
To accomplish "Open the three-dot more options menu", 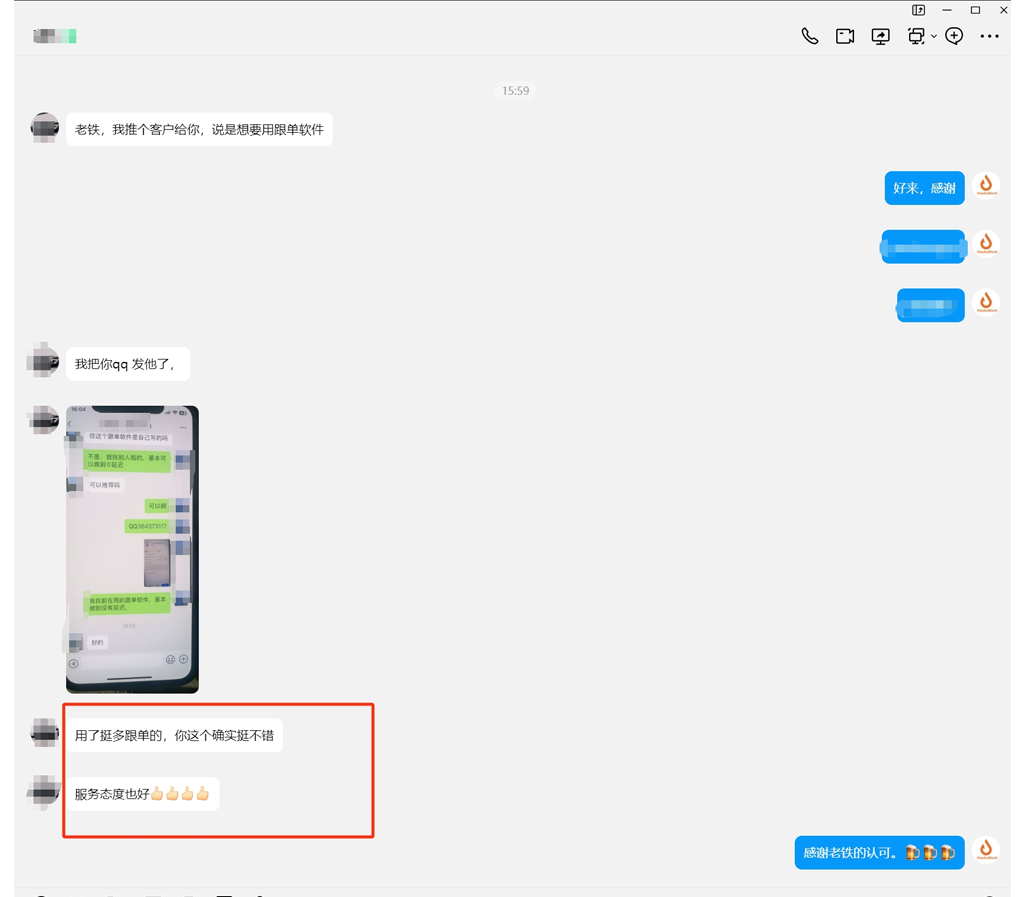I will 989,37.
